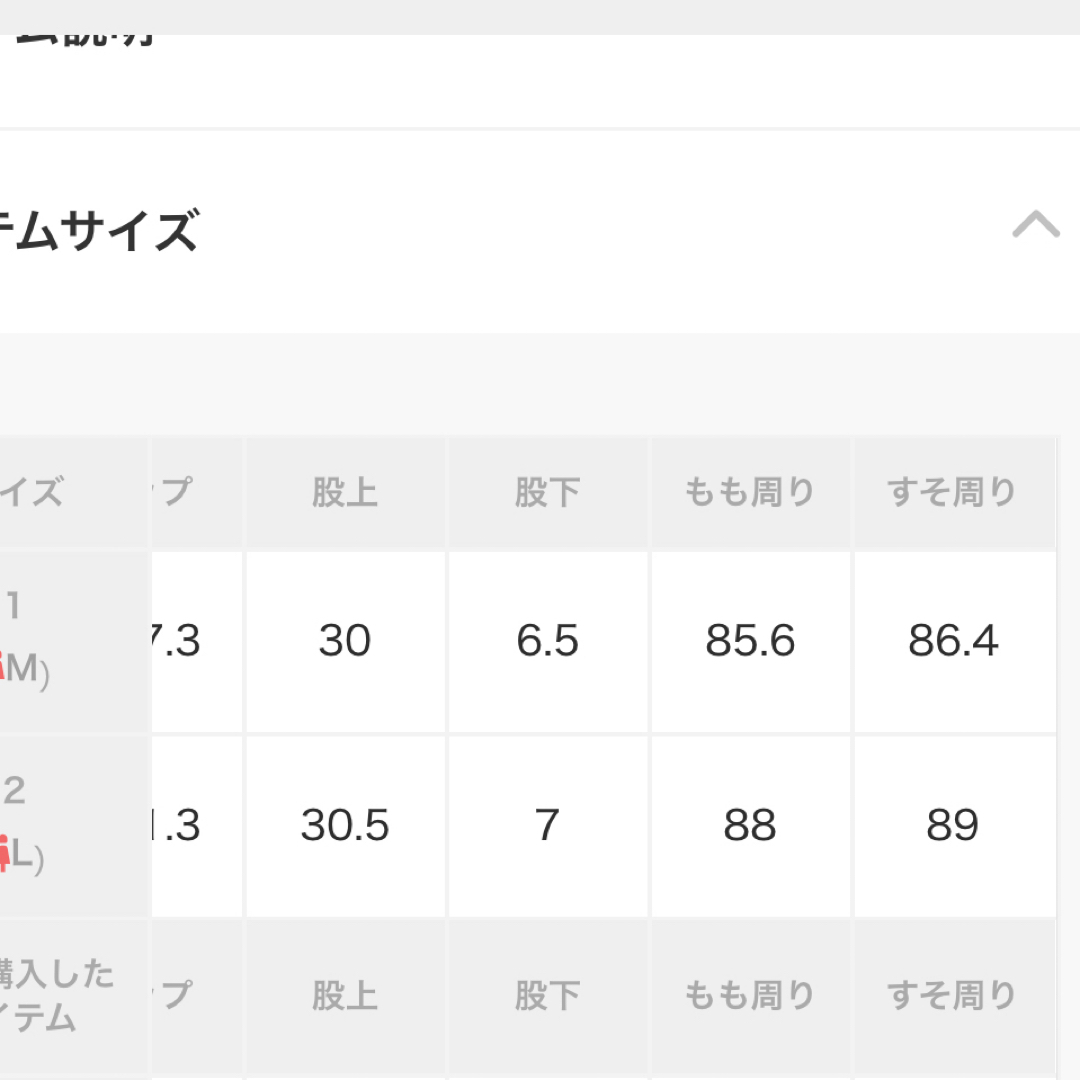Click the 30.5 rise value cell
Viewport: 1080px width, 1080px height.
[345, 827]
